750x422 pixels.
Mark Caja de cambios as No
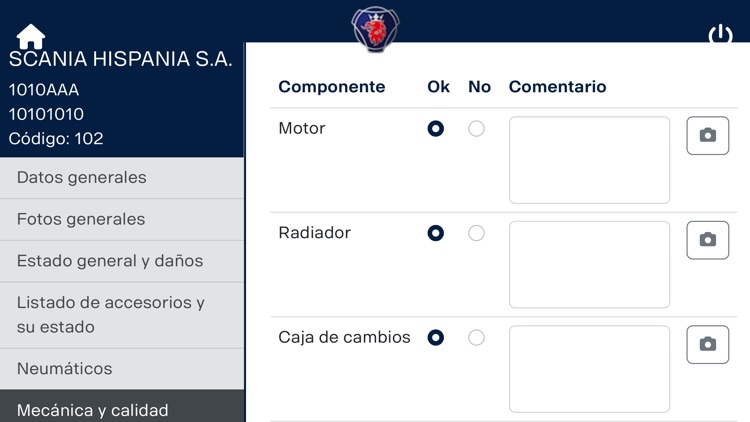477,338
